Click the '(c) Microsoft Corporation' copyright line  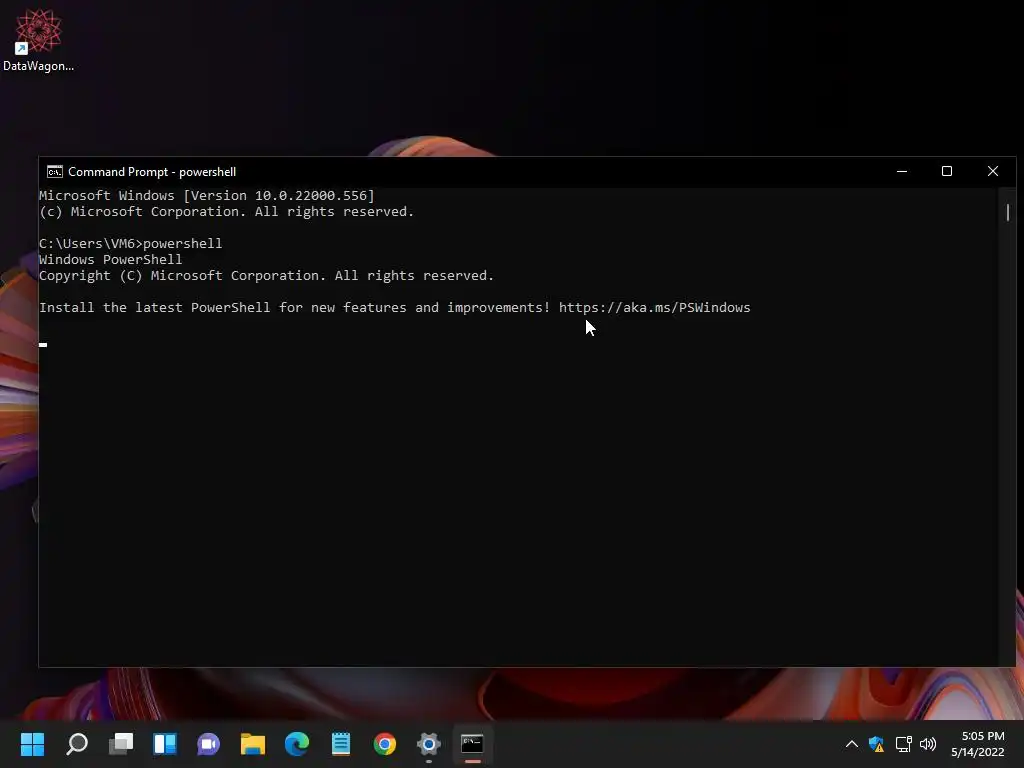227,212
